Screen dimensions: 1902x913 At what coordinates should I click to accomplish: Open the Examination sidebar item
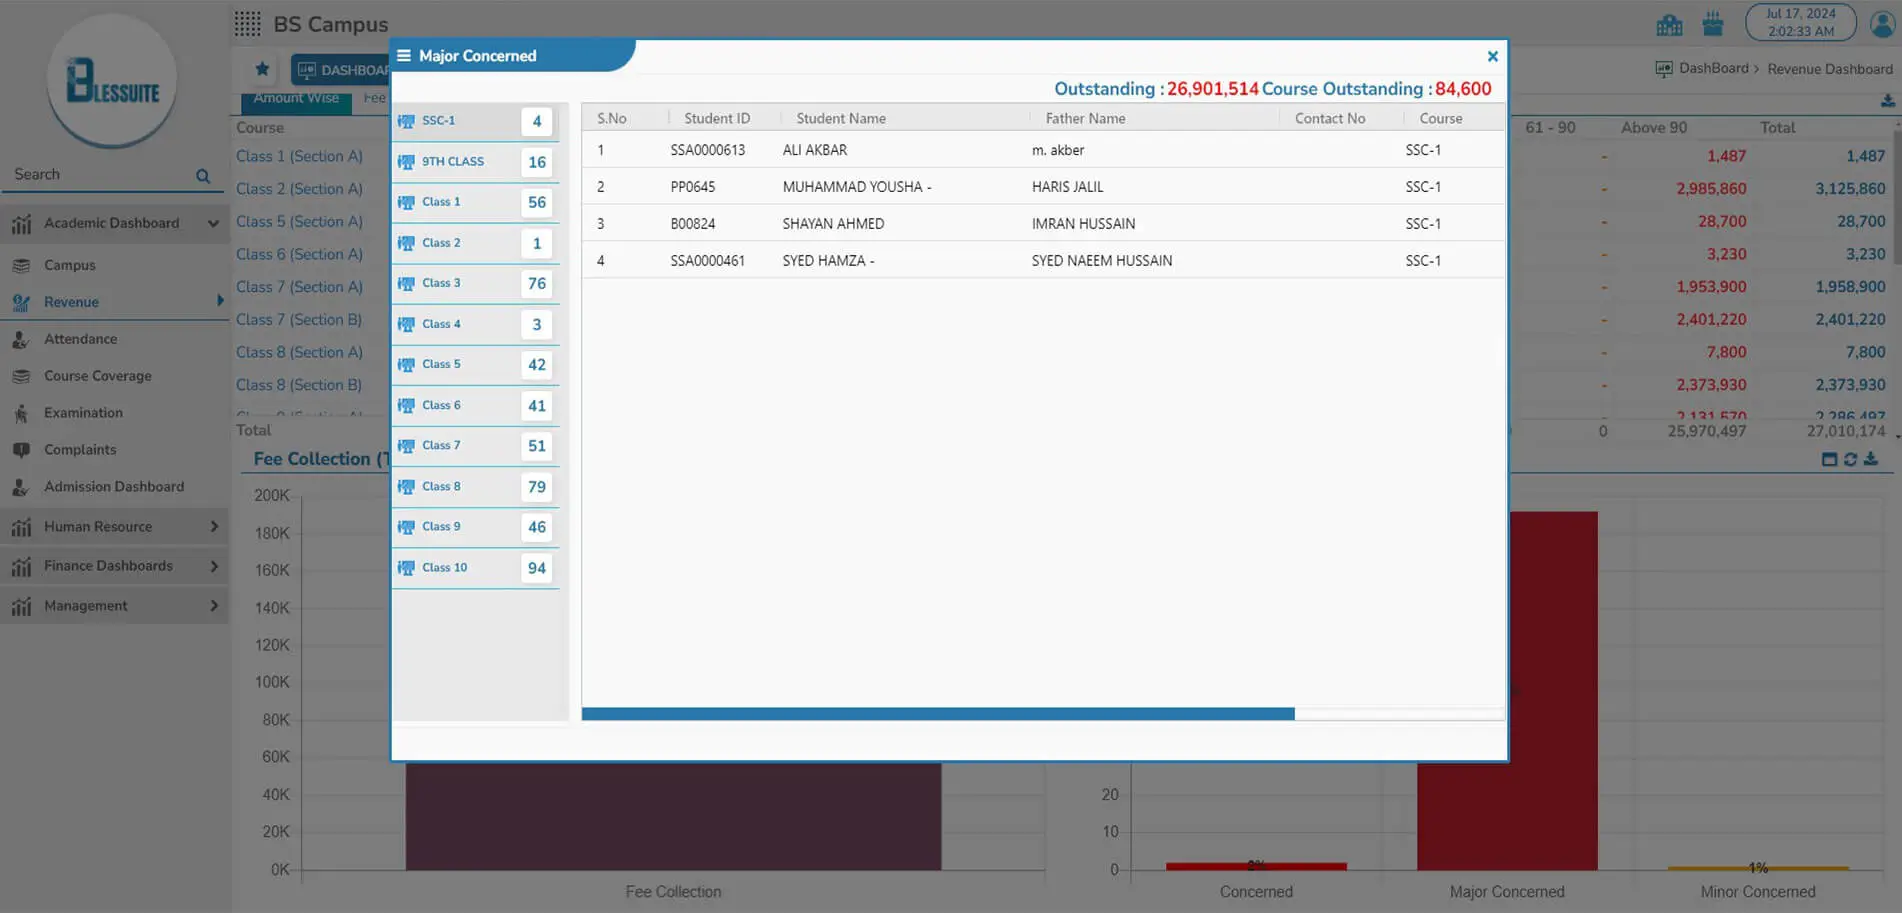(x=83, y=413)
